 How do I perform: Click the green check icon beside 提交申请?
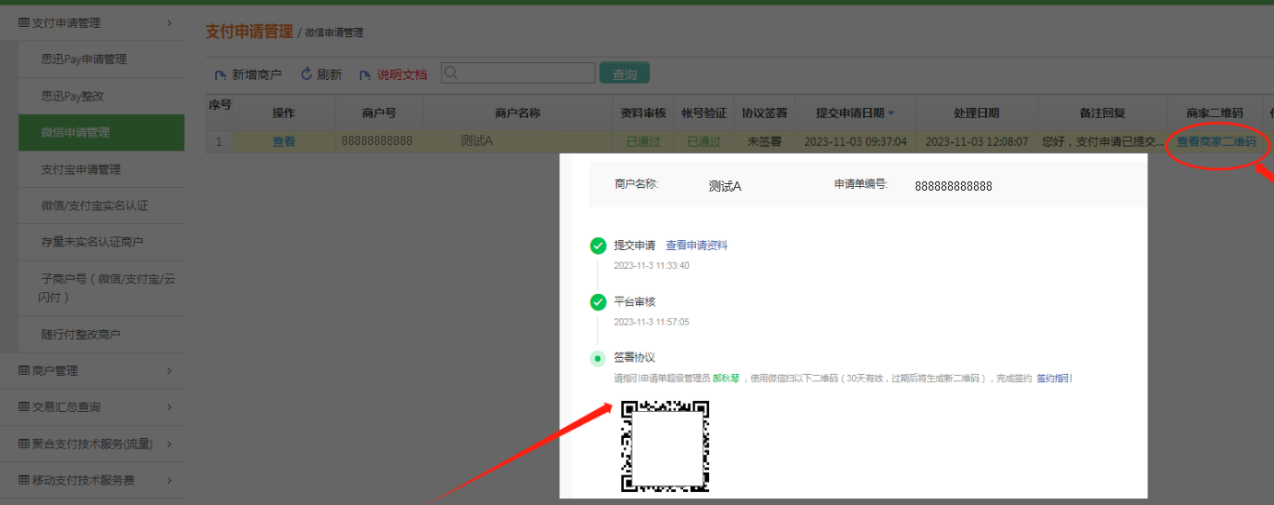[x=598, y=245]
